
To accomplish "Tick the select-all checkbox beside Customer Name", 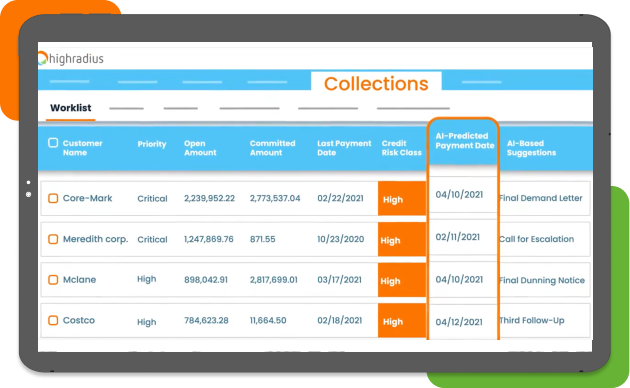I will tap(53, 143).
